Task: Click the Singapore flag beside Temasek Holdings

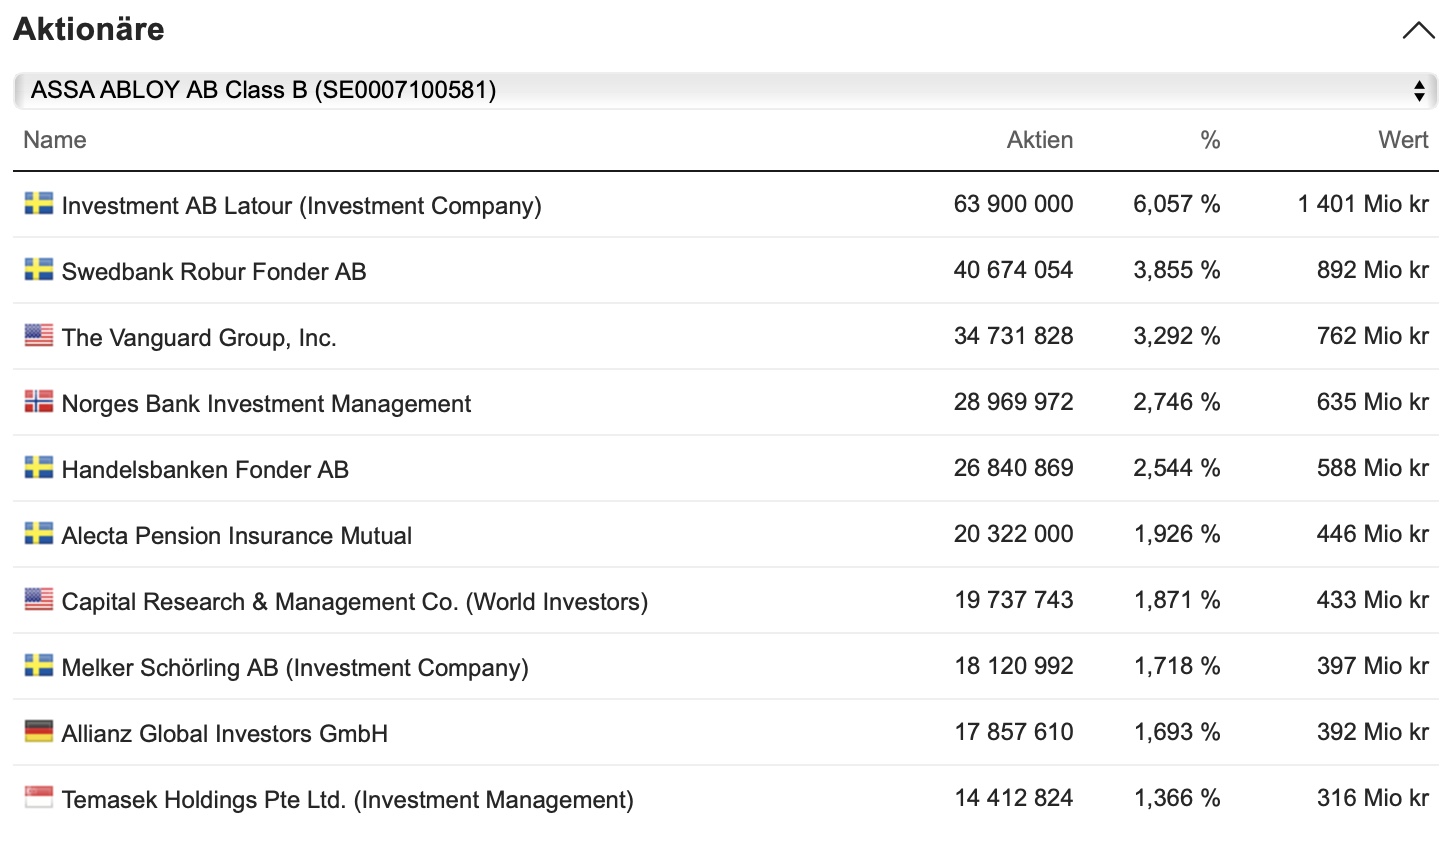Action: [x=39, y=798]
